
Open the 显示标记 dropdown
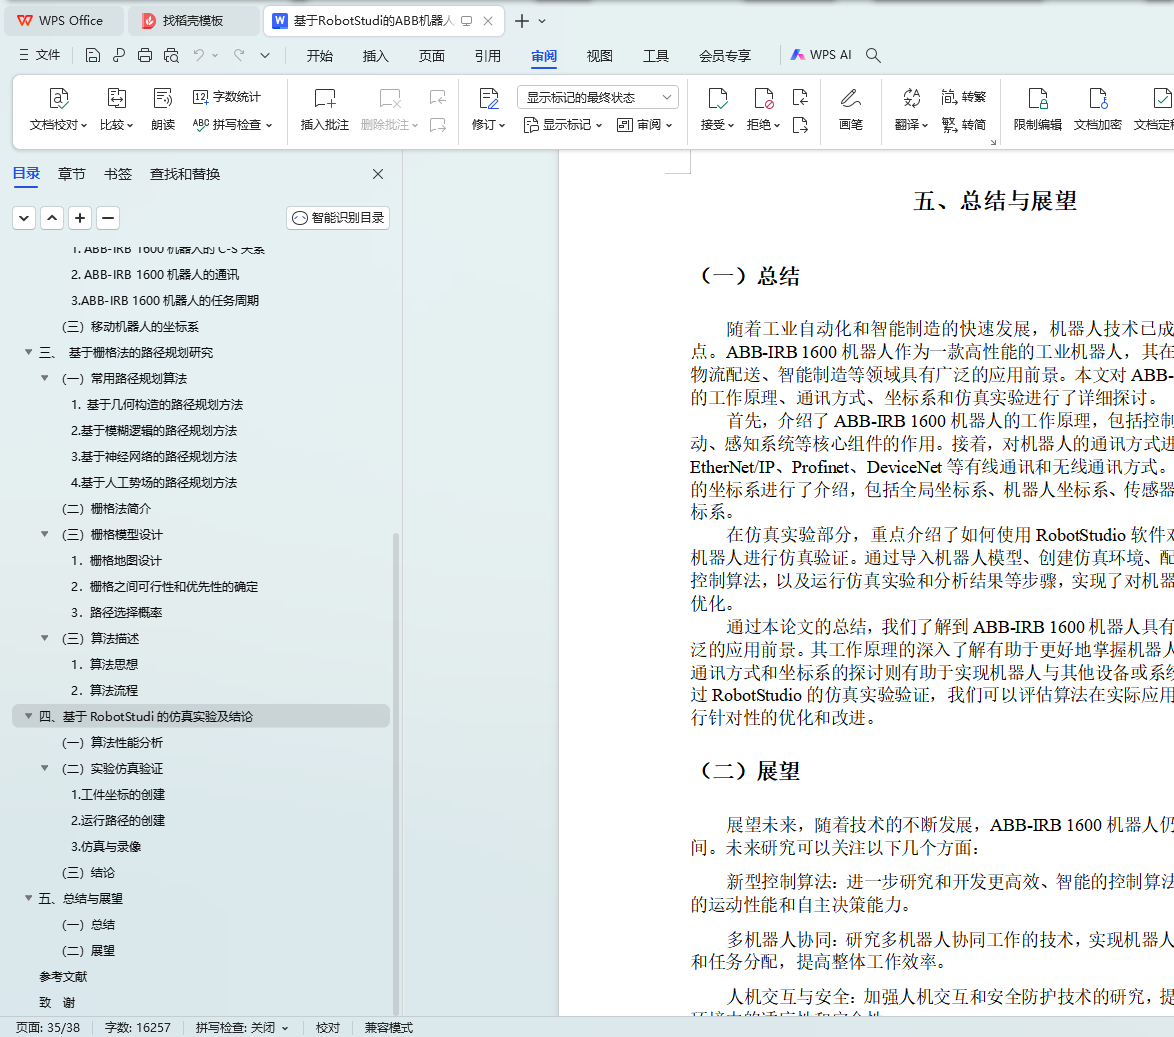click(562, 124)
